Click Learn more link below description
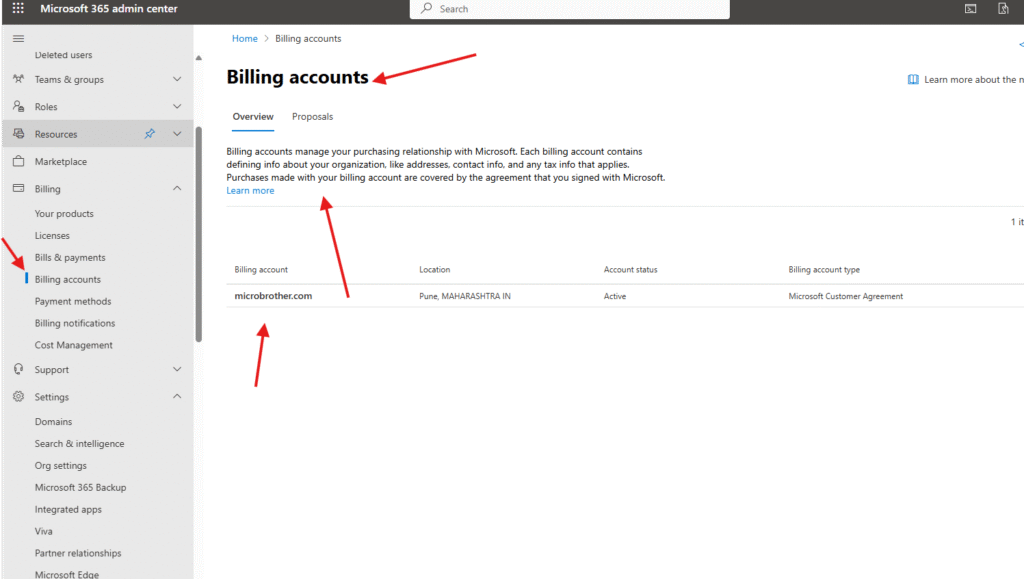The height and width of the screenshot is (579, 1024). click(250, 191)
